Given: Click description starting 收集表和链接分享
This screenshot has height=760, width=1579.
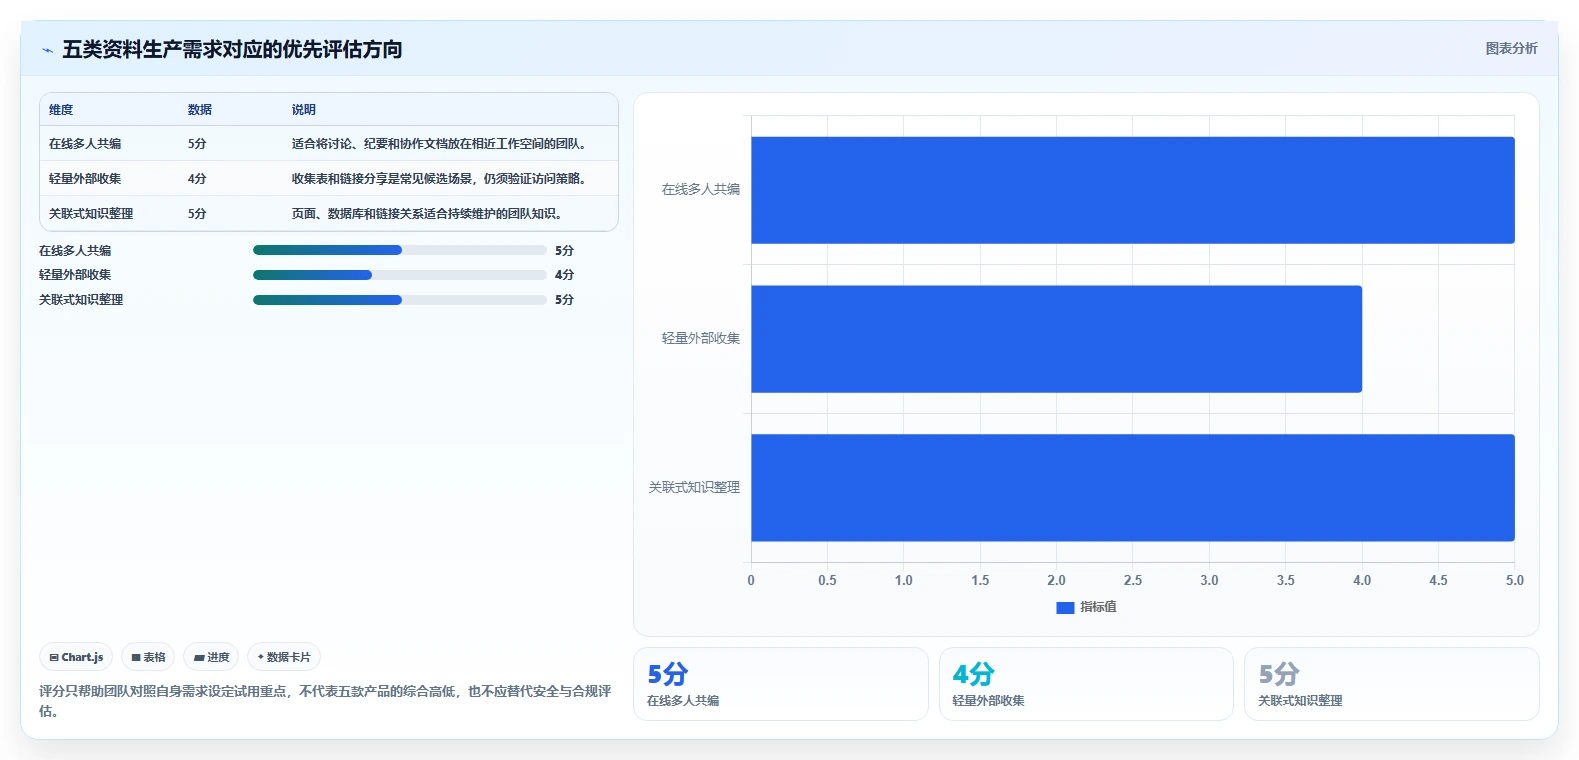Looking at the screenshot, I should (441, 179).
